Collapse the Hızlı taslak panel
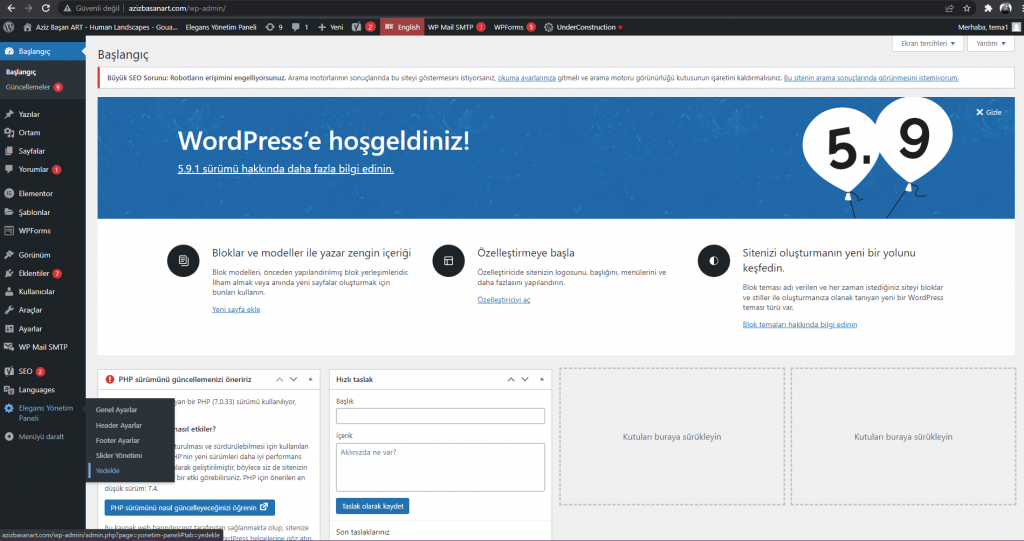The image size is (1024, 541). (x=541, y=379)
